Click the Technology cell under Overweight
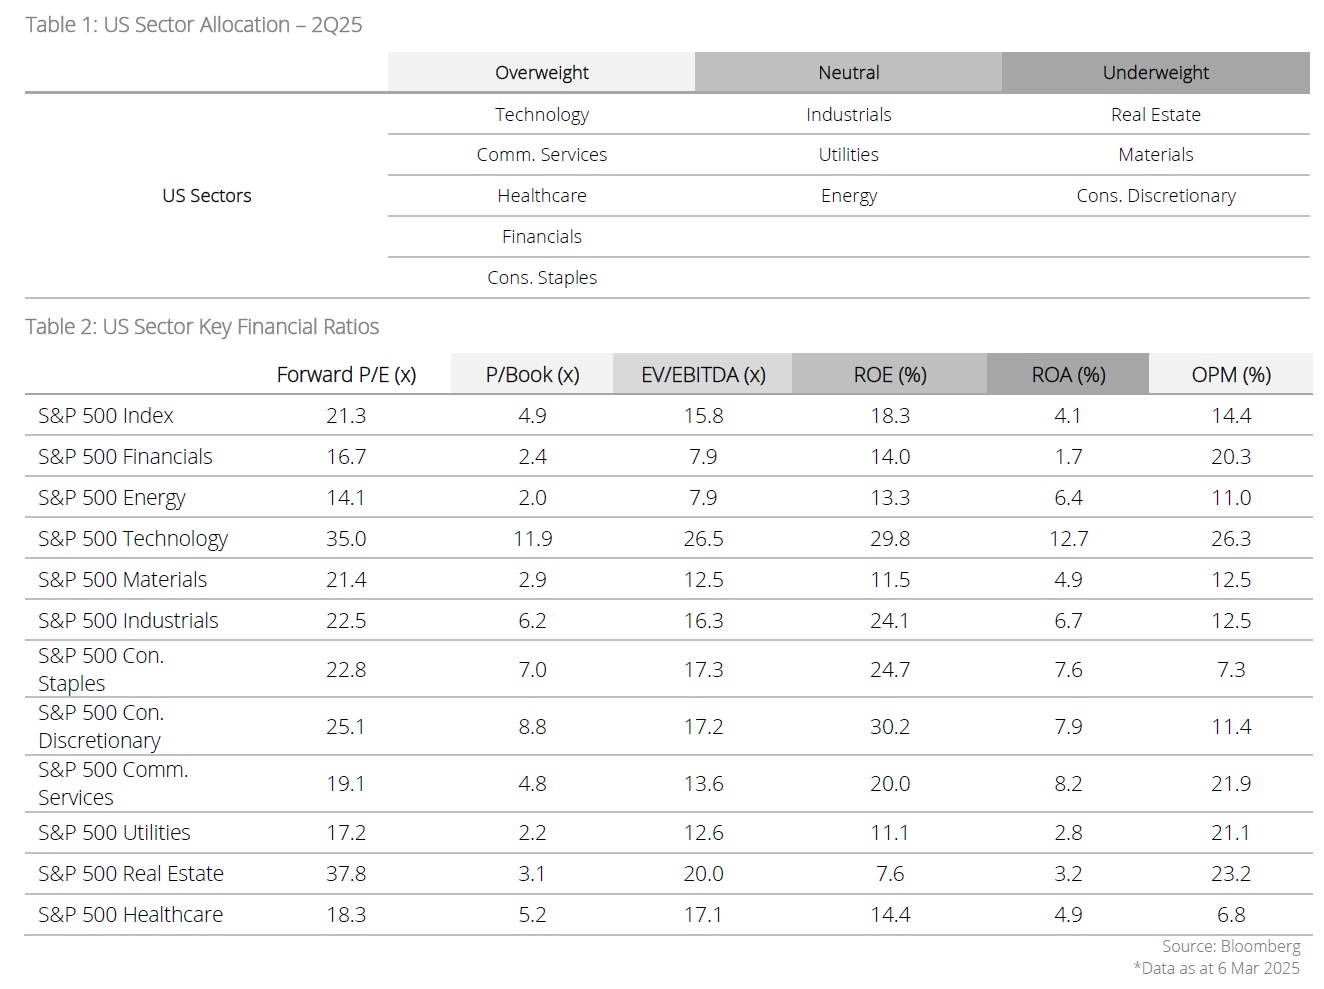The width and height of the screenshot is (1324, 989). [x=541, y=114]
